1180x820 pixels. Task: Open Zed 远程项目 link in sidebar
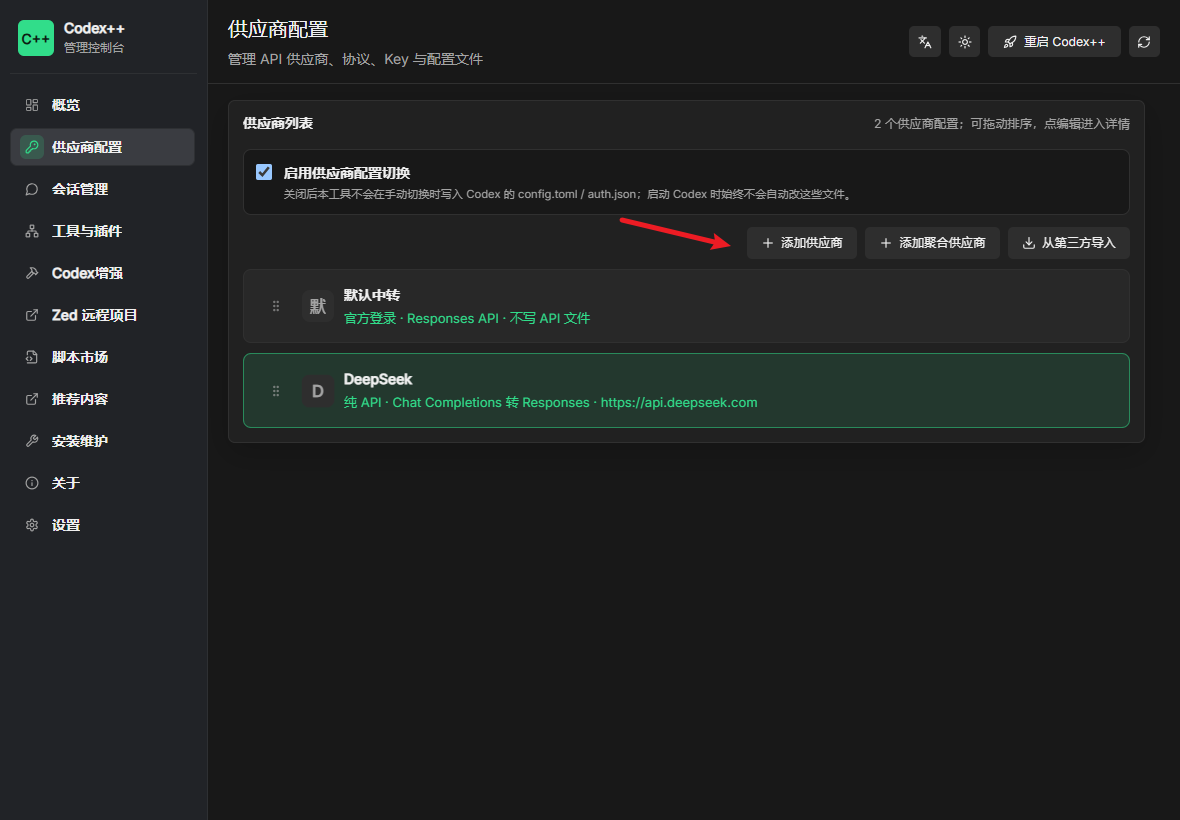click(102, 315)
